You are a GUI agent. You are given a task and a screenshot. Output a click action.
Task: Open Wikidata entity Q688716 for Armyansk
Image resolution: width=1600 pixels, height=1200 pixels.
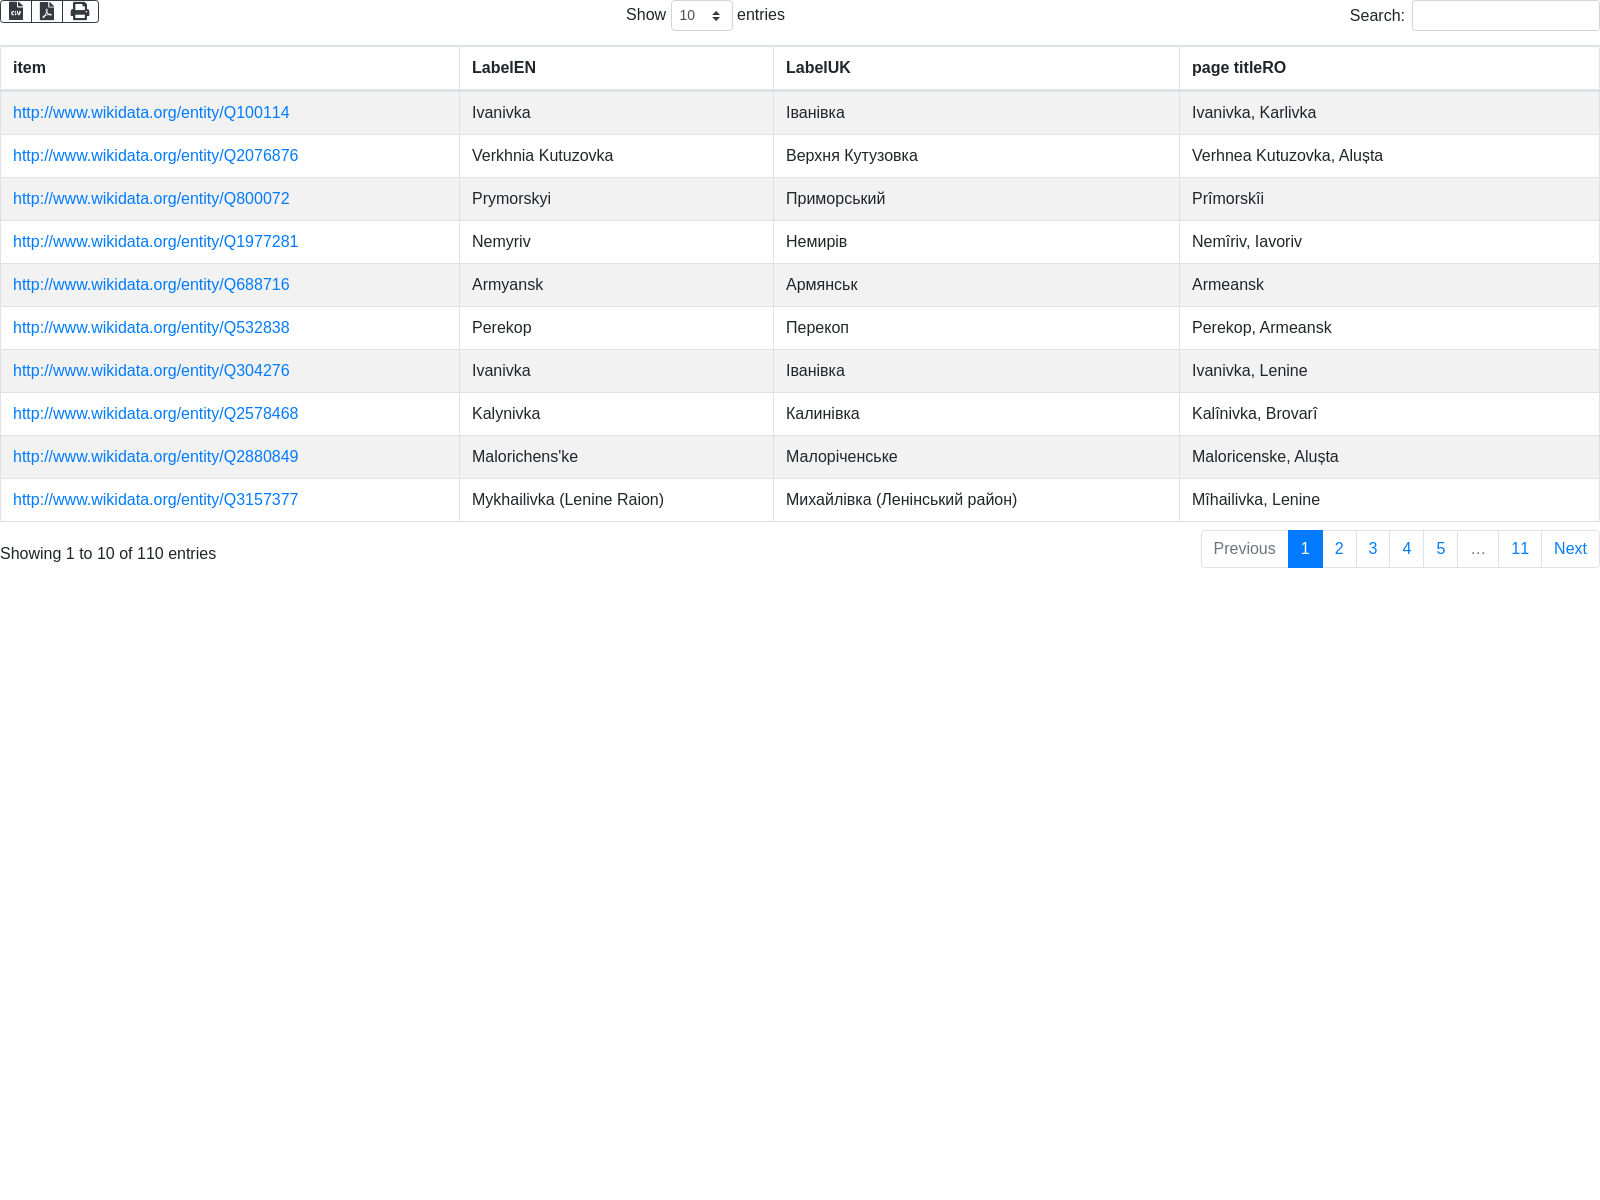151,285
